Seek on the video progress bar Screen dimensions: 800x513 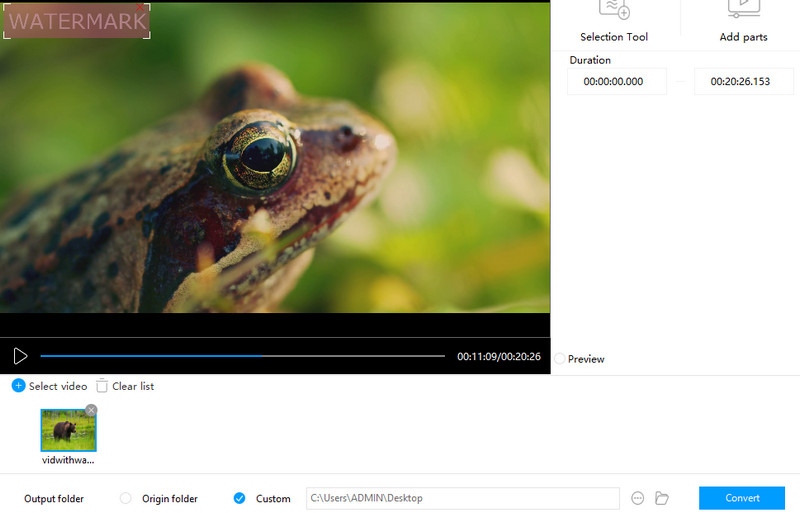pos(242,356)
